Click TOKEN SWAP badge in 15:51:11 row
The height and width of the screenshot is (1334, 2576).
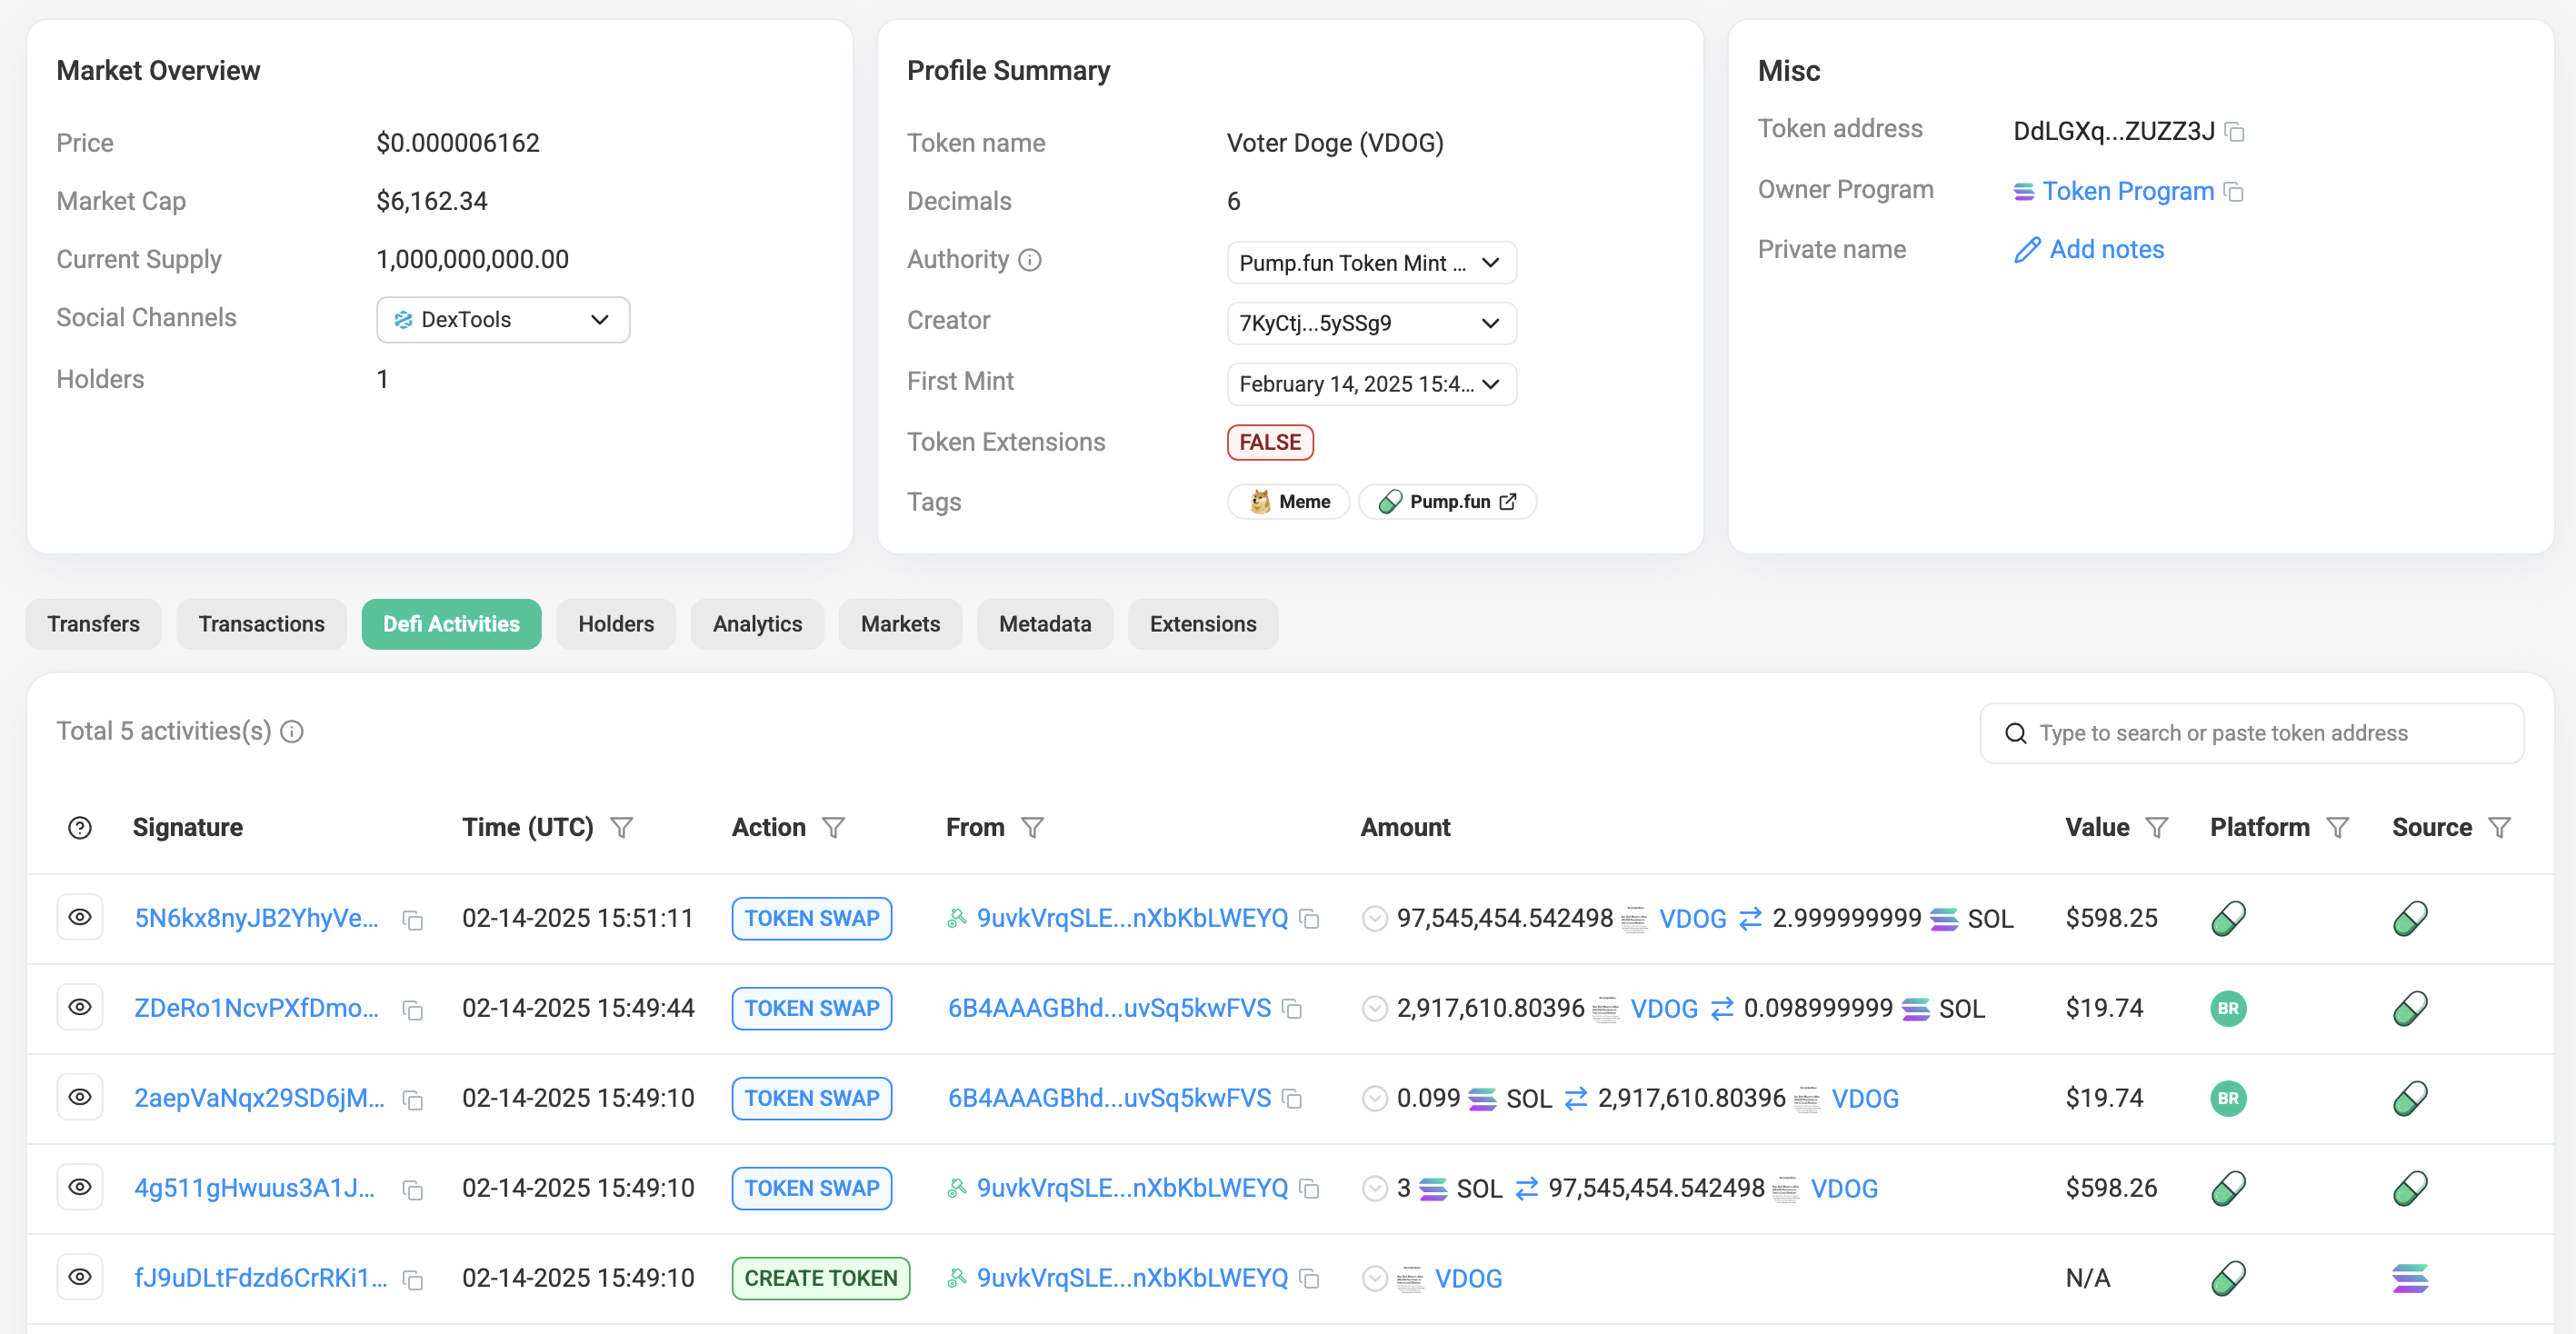(x=812, y=919)
